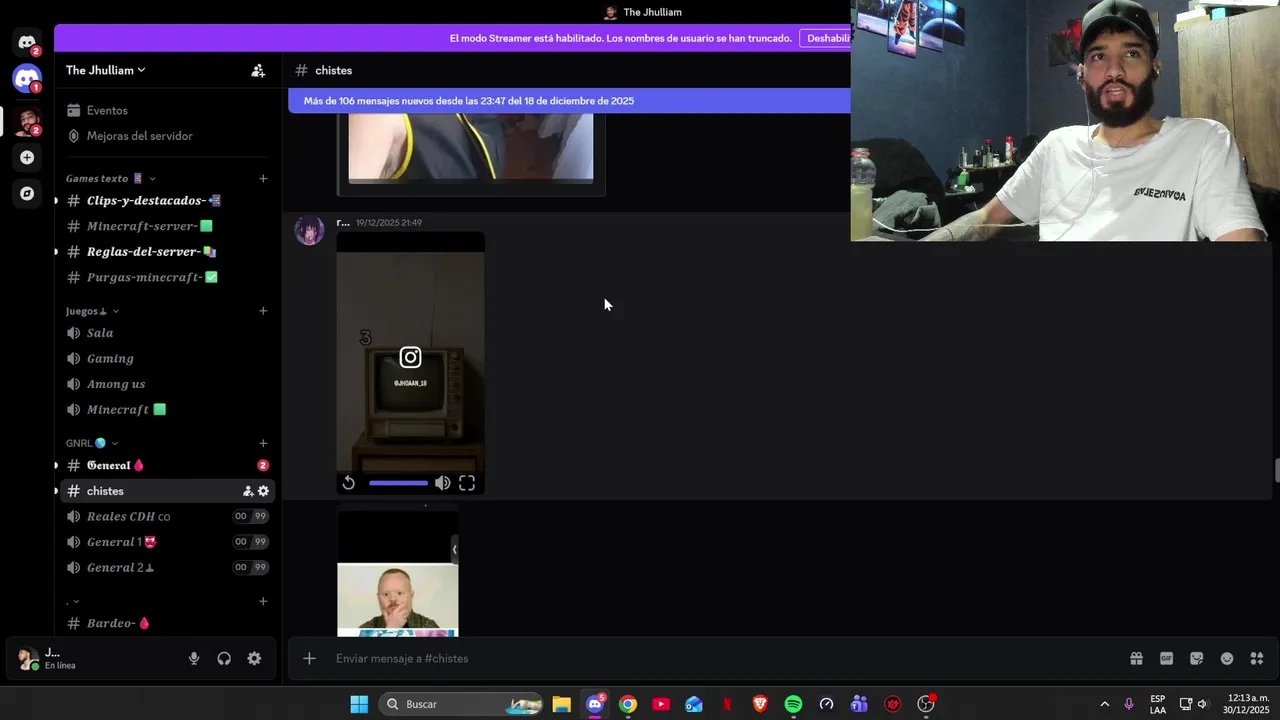This screenshot has width=1280, height=720.
Task: Create channel in Juegos category
Action: (263, 311)
